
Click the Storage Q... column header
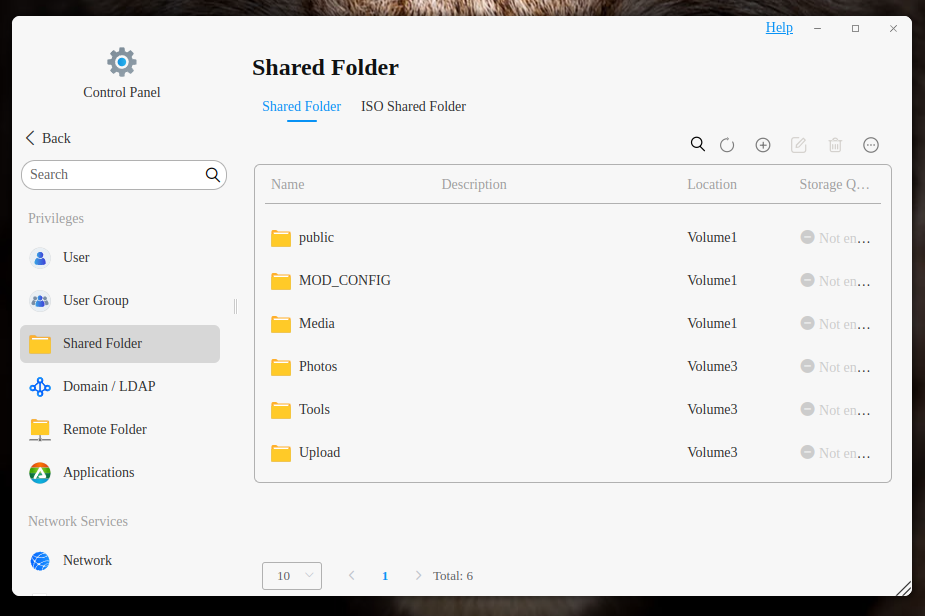834,184
